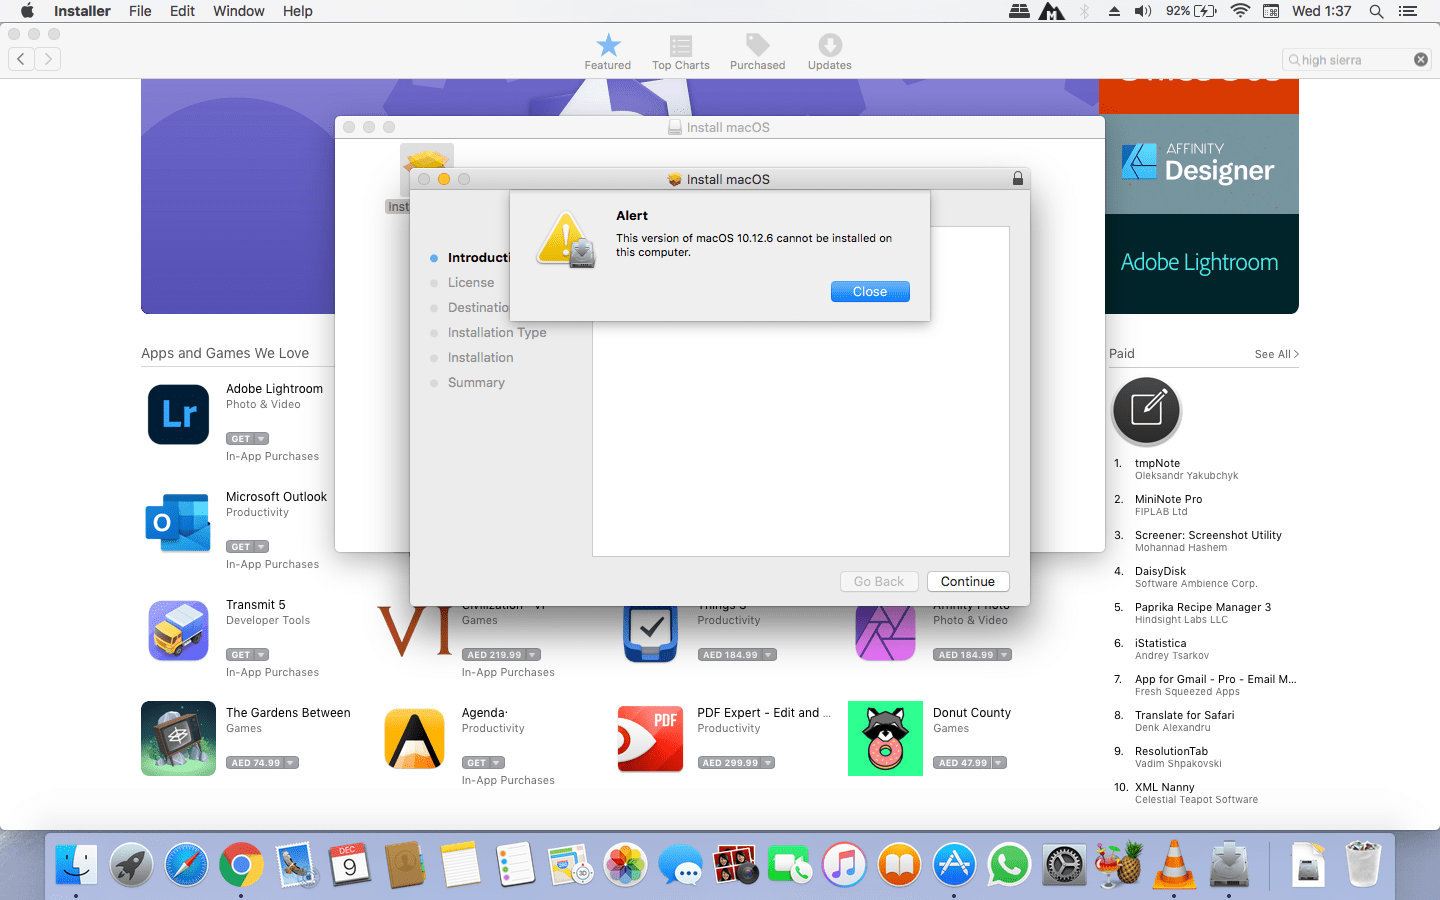This screenshot has height=900, width=1440.
Task: Open the Installer menu
Action: coord(82,11)
